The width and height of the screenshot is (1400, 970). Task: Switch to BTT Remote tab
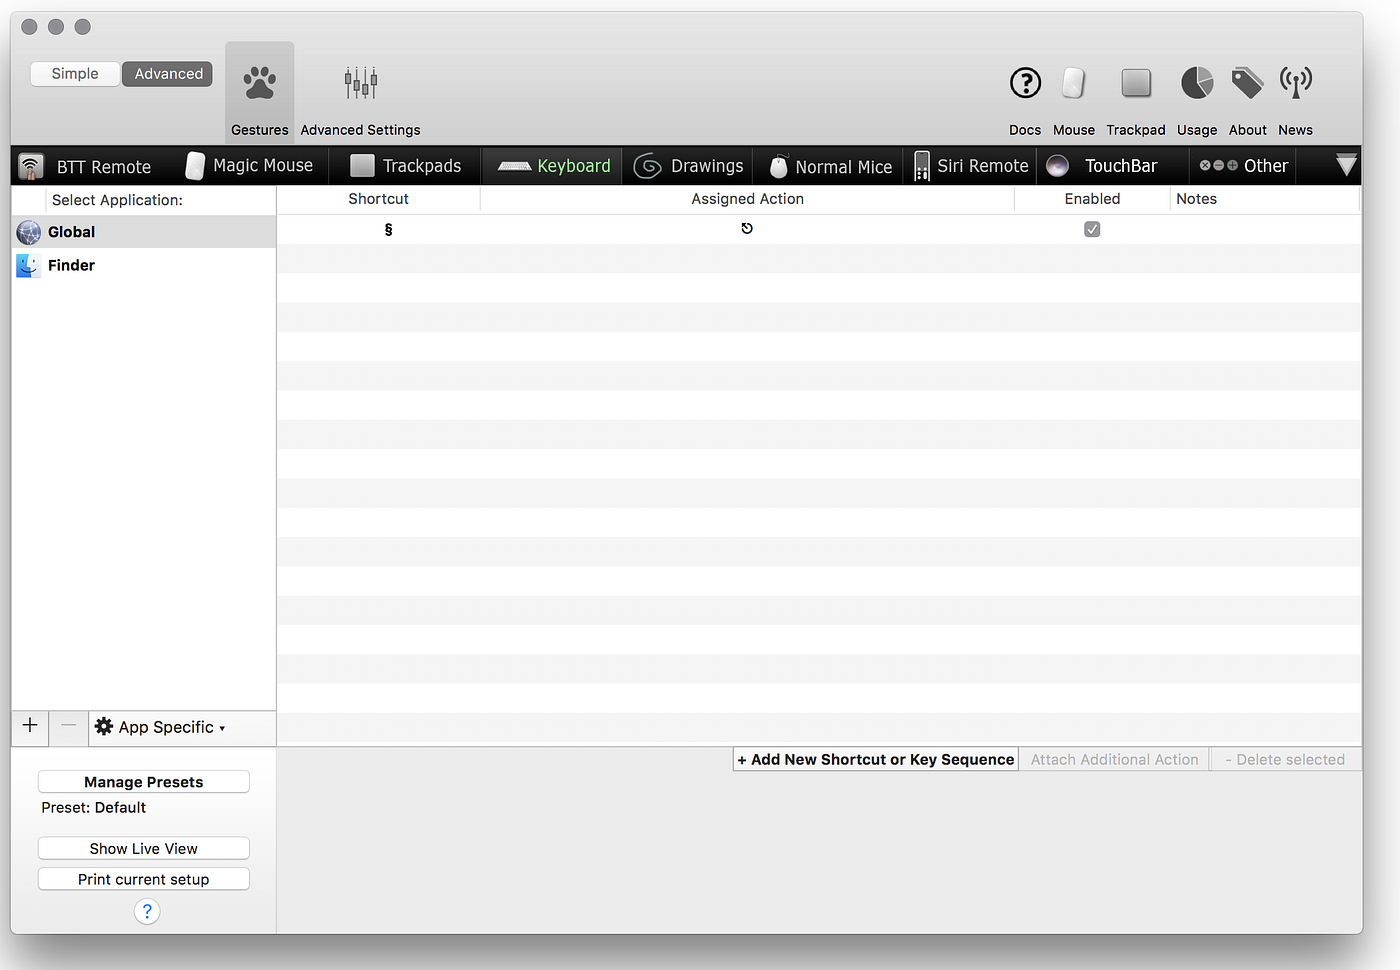[x=86, y=166]
